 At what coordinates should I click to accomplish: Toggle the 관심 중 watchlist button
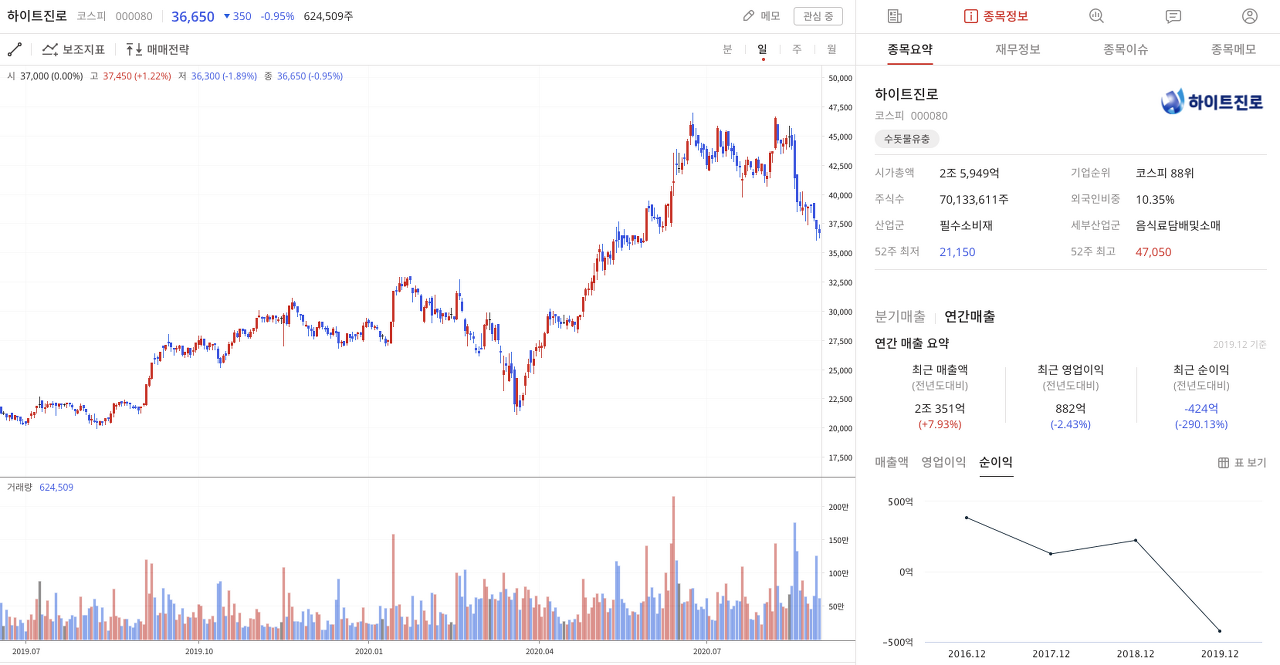[818, 16]
